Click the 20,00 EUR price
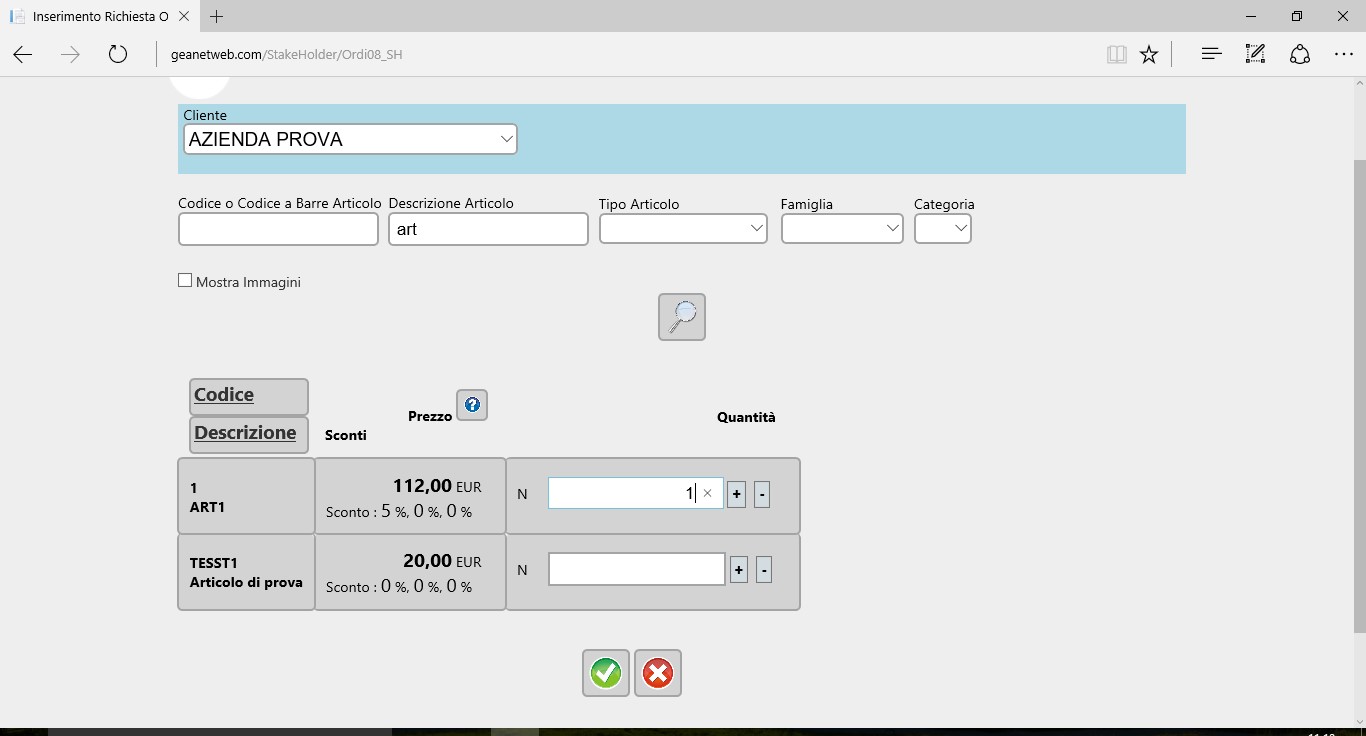Screen dimensions: 1366x736 442,562
